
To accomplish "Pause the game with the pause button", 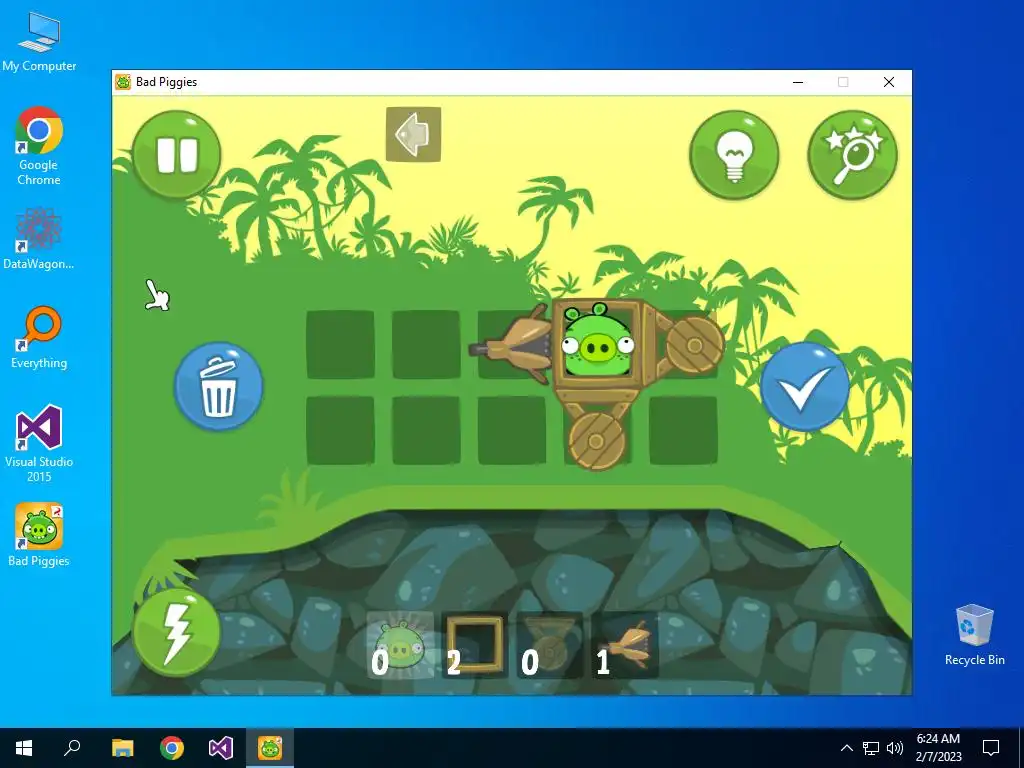I will [x=176, y=155].
